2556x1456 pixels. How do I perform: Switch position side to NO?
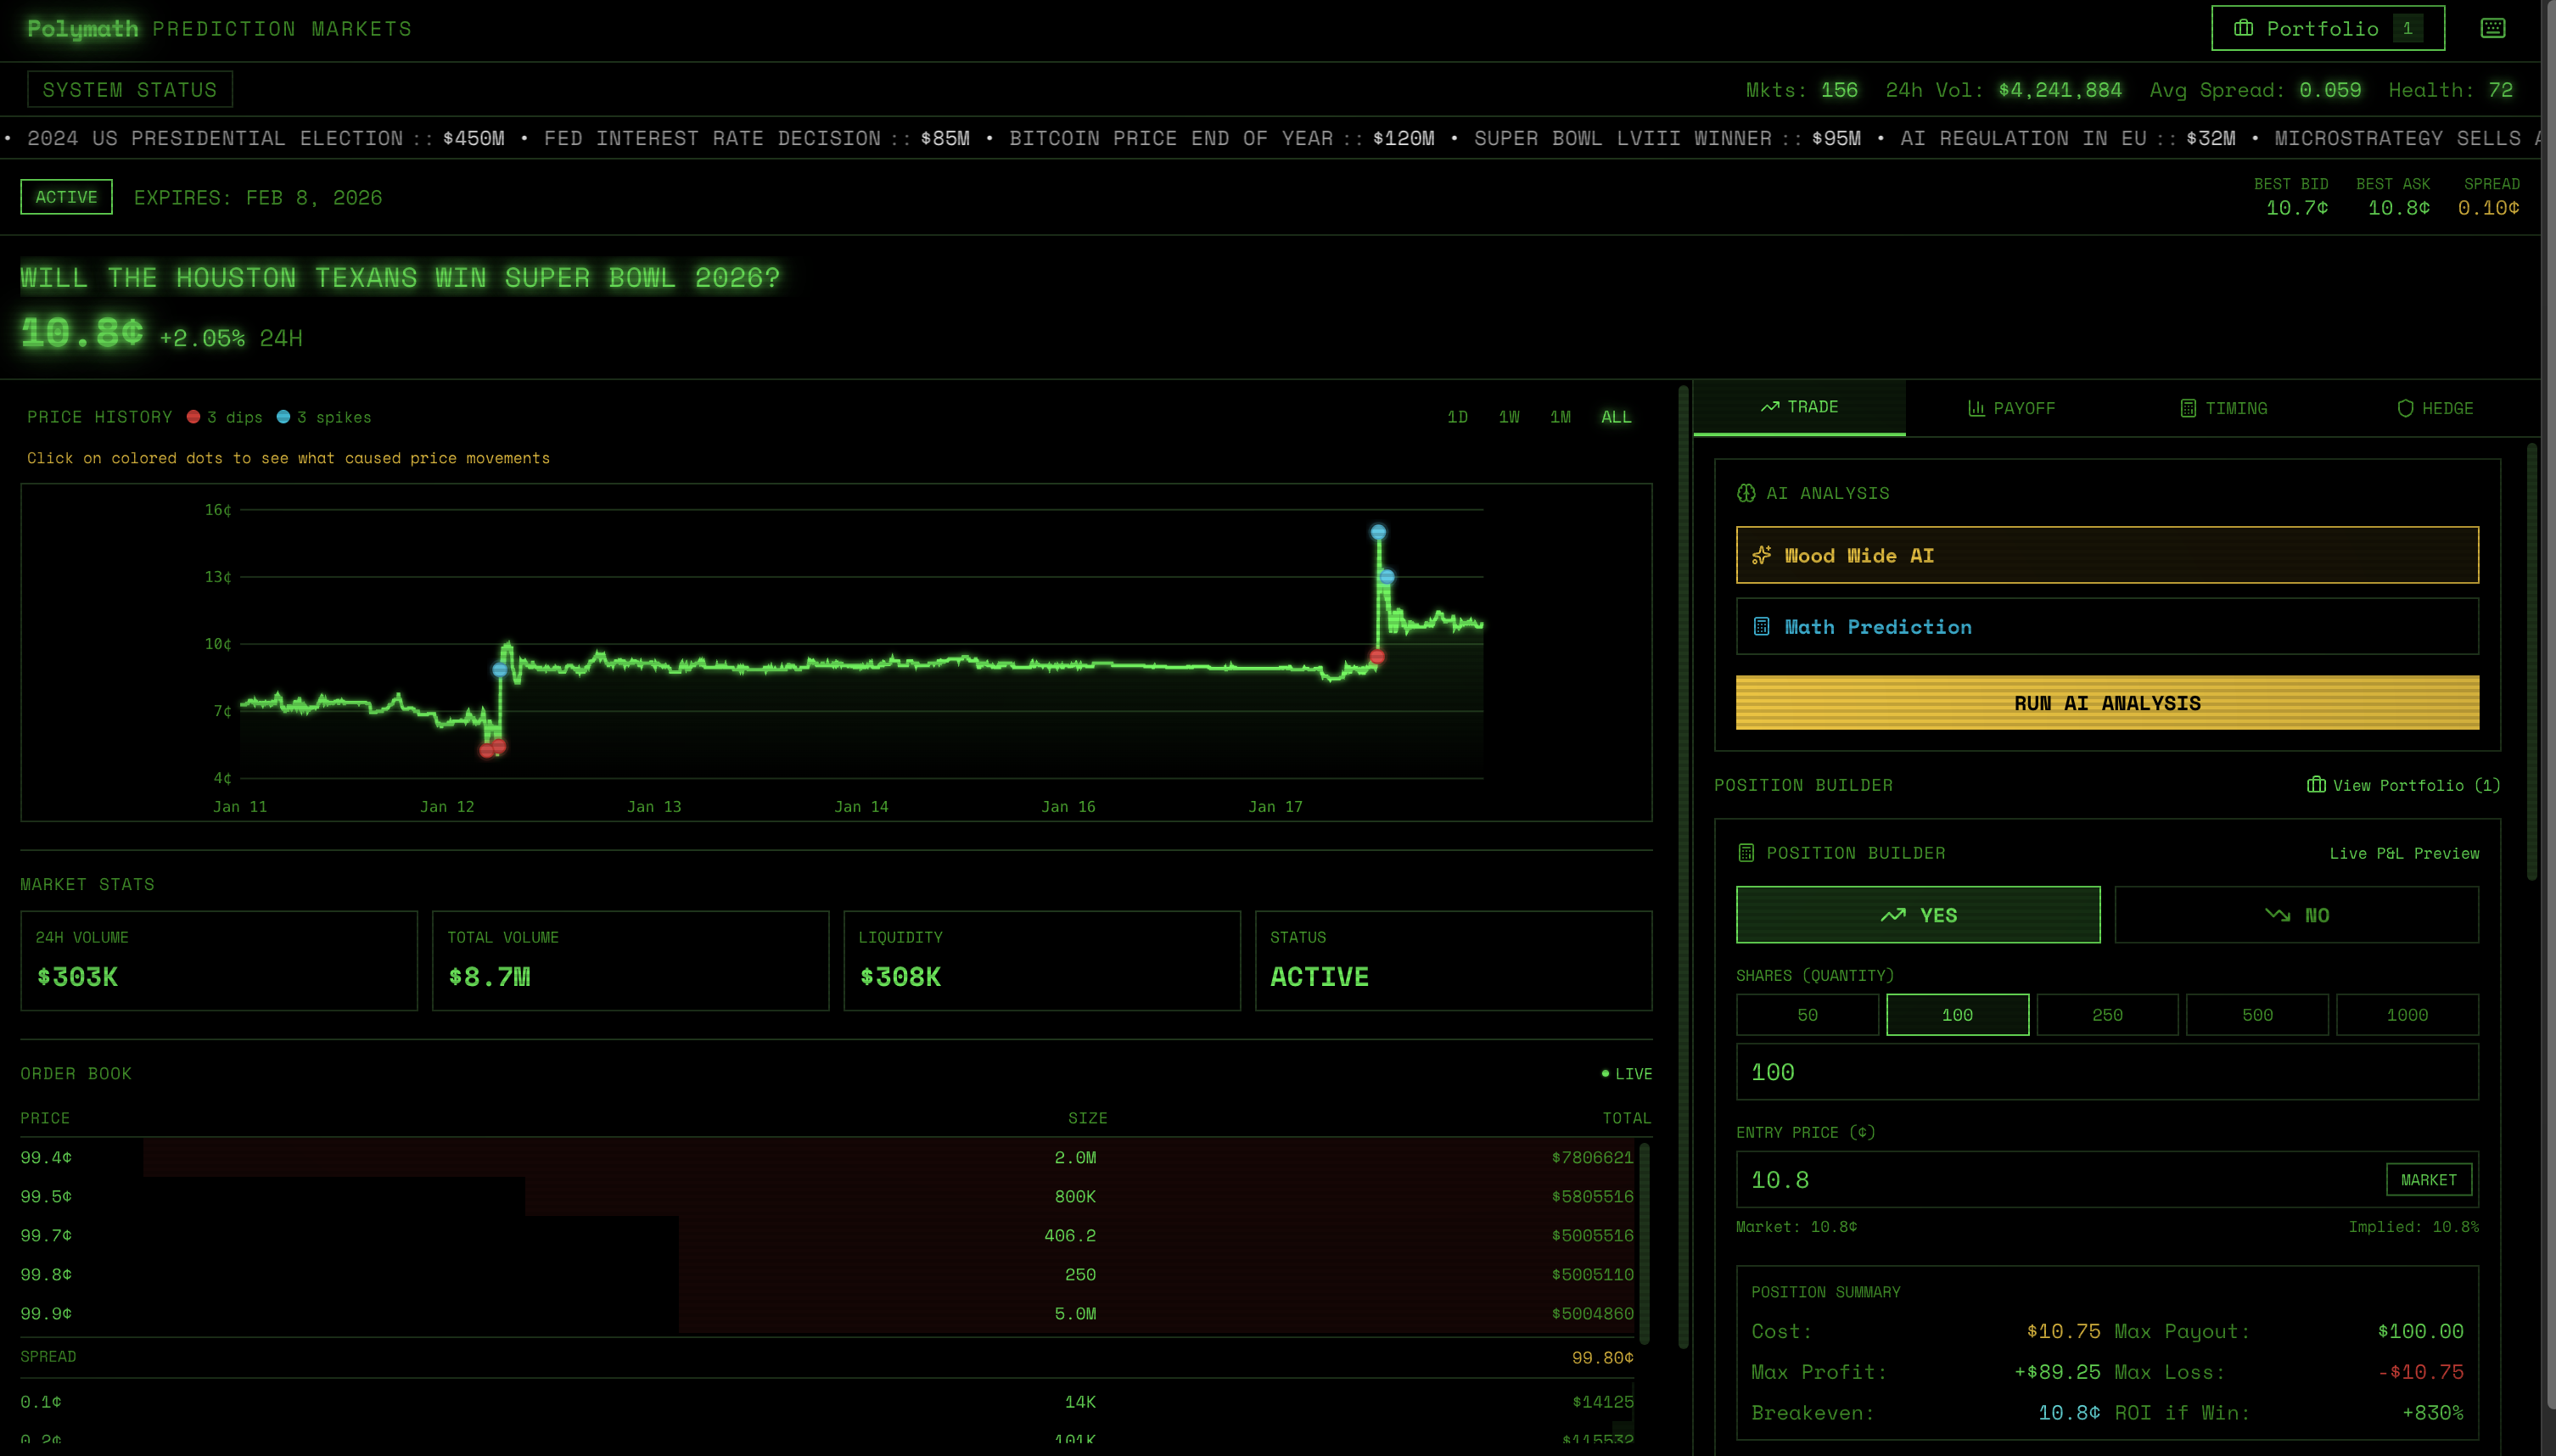(2296, 915)
